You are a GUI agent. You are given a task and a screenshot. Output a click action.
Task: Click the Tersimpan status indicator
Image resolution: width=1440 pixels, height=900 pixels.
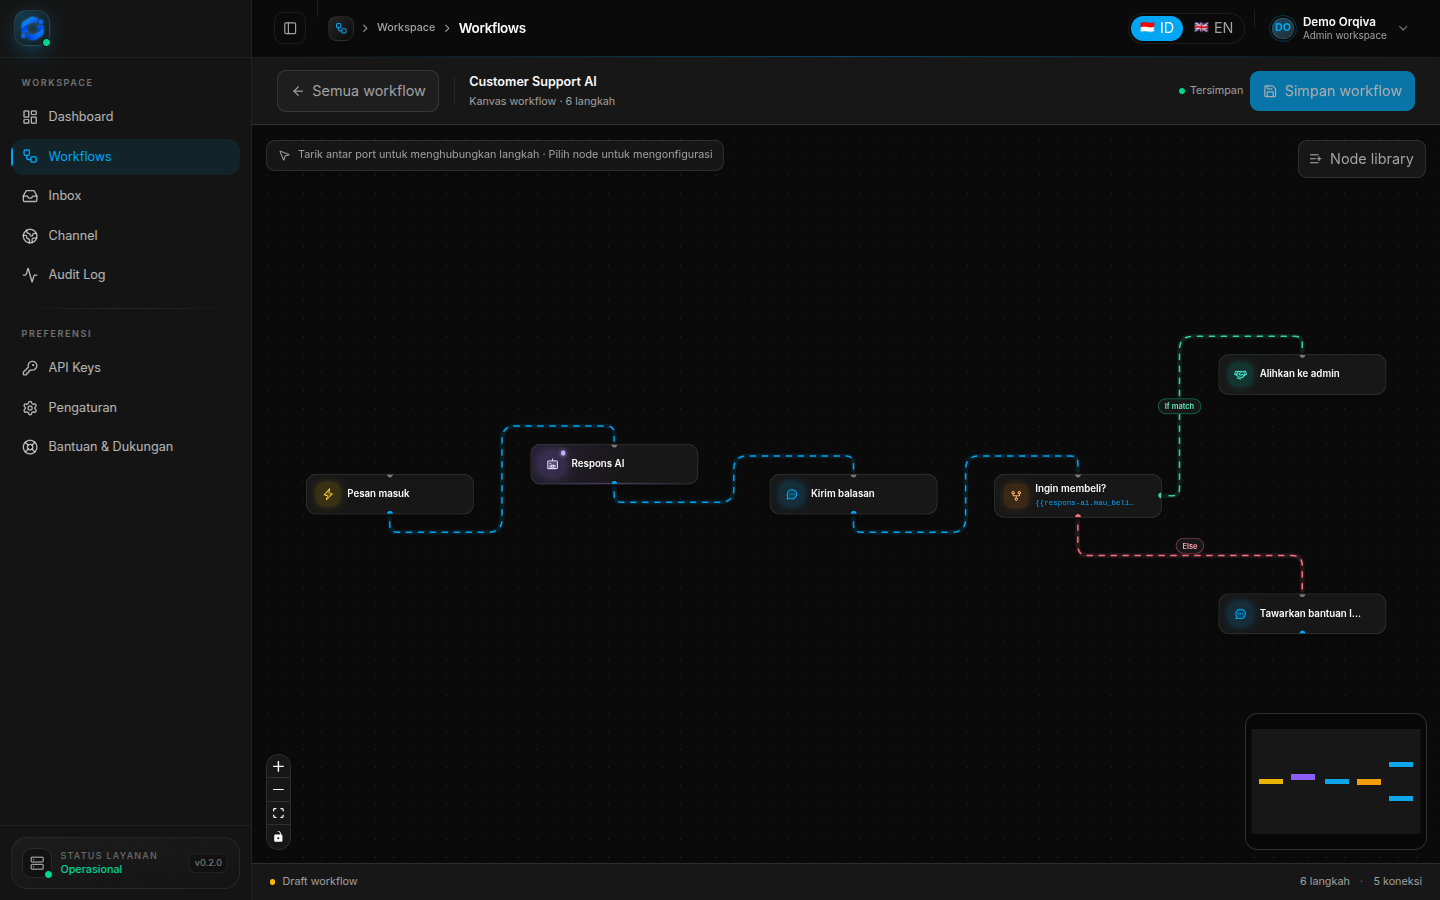tap(1211, 91)
